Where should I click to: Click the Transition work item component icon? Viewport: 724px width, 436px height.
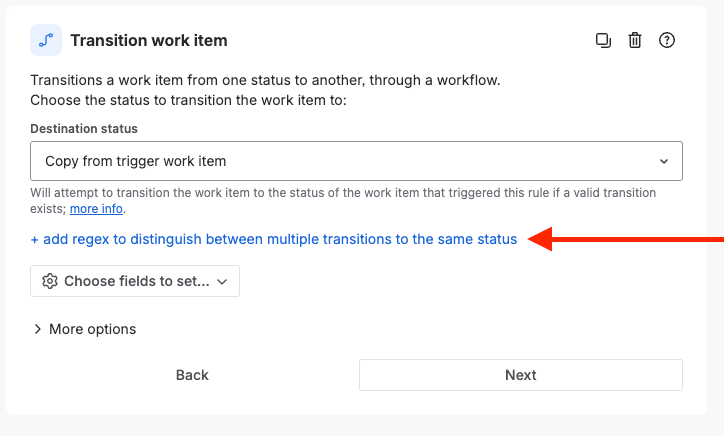pos(46,41)
